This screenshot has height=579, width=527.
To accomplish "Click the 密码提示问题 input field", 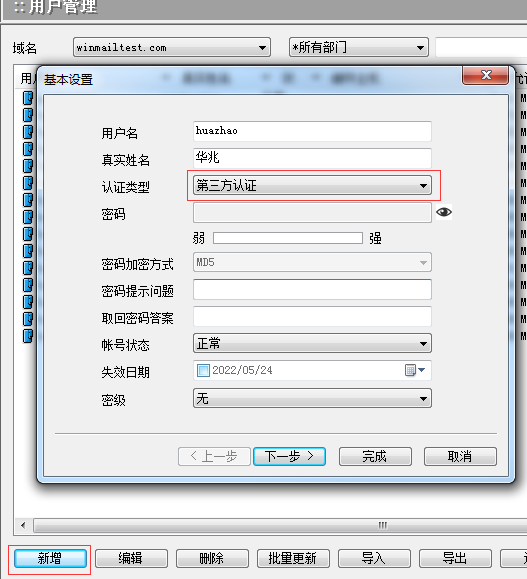I will pyautogui.click(x=312, y=290).
